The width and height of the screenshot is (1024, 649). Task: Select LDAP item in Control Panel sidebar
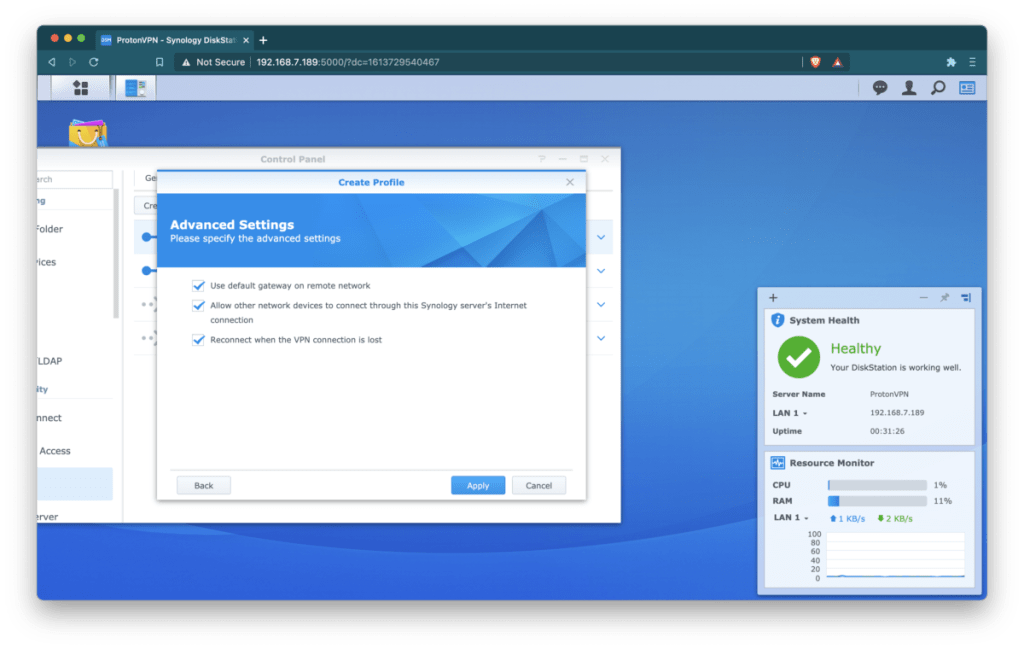(x=74, y=360)
